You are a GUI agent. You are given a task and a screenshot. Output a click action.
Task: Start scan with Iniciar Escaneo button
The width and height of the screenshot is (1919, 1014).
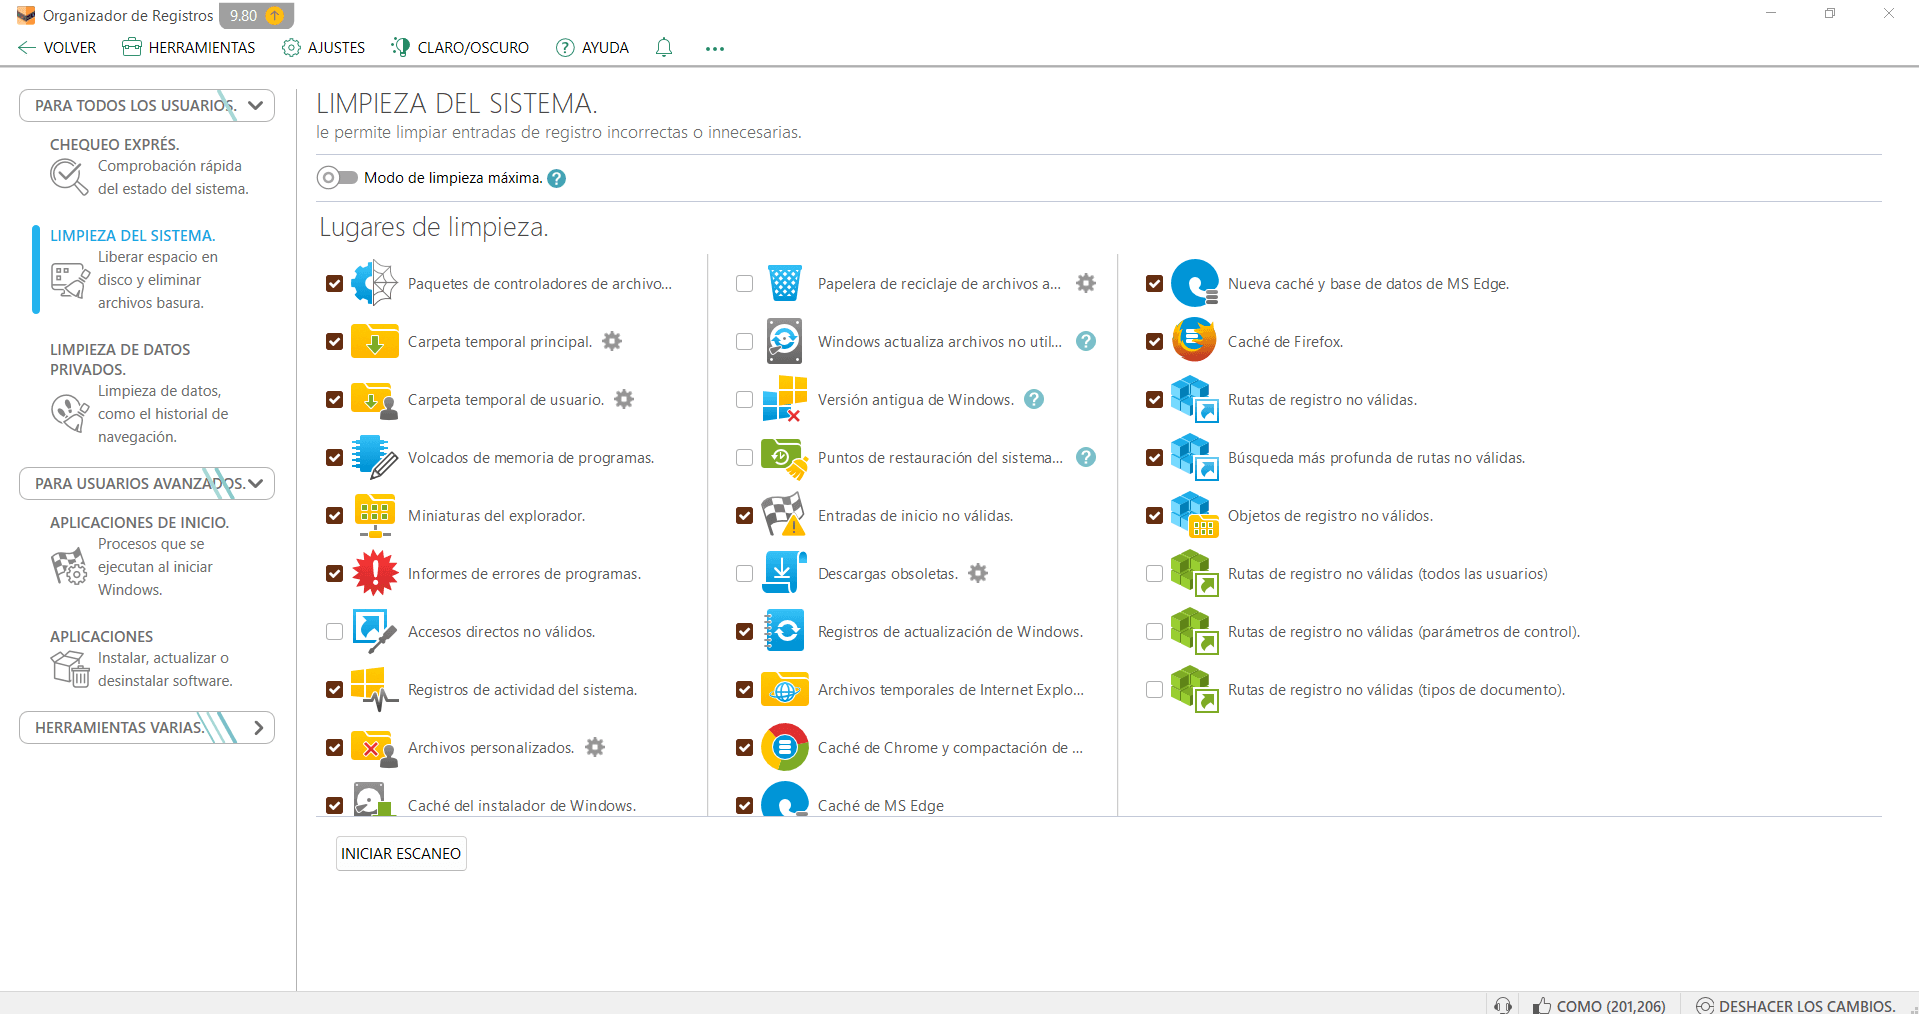(x=401, y=853)
